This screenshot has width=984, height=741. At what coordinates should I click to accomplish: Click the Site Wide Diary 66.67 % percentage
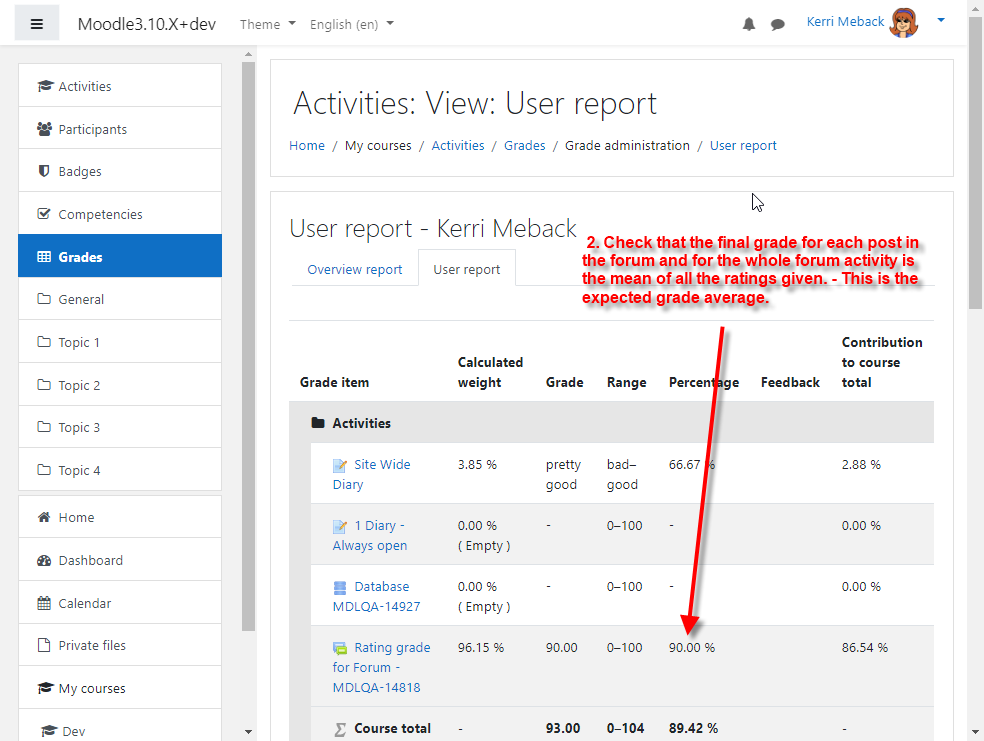tap(692, 465)
